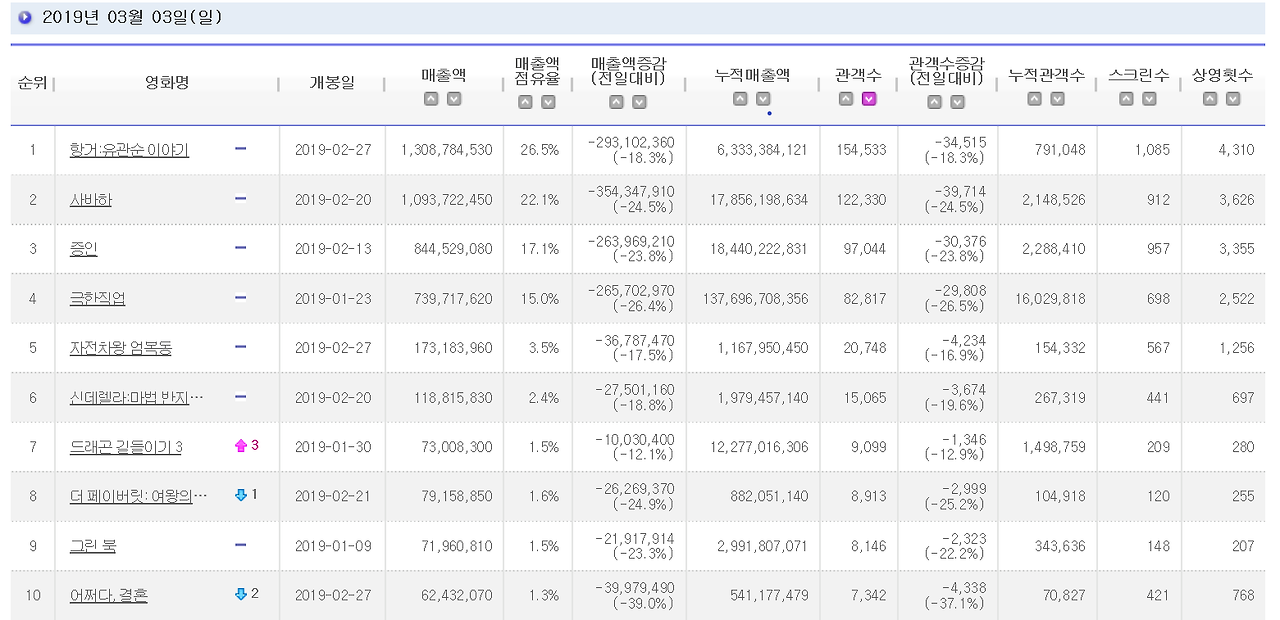
Task: Sort 관객수 column ascending with up arrow
Action: pos(846,99)
